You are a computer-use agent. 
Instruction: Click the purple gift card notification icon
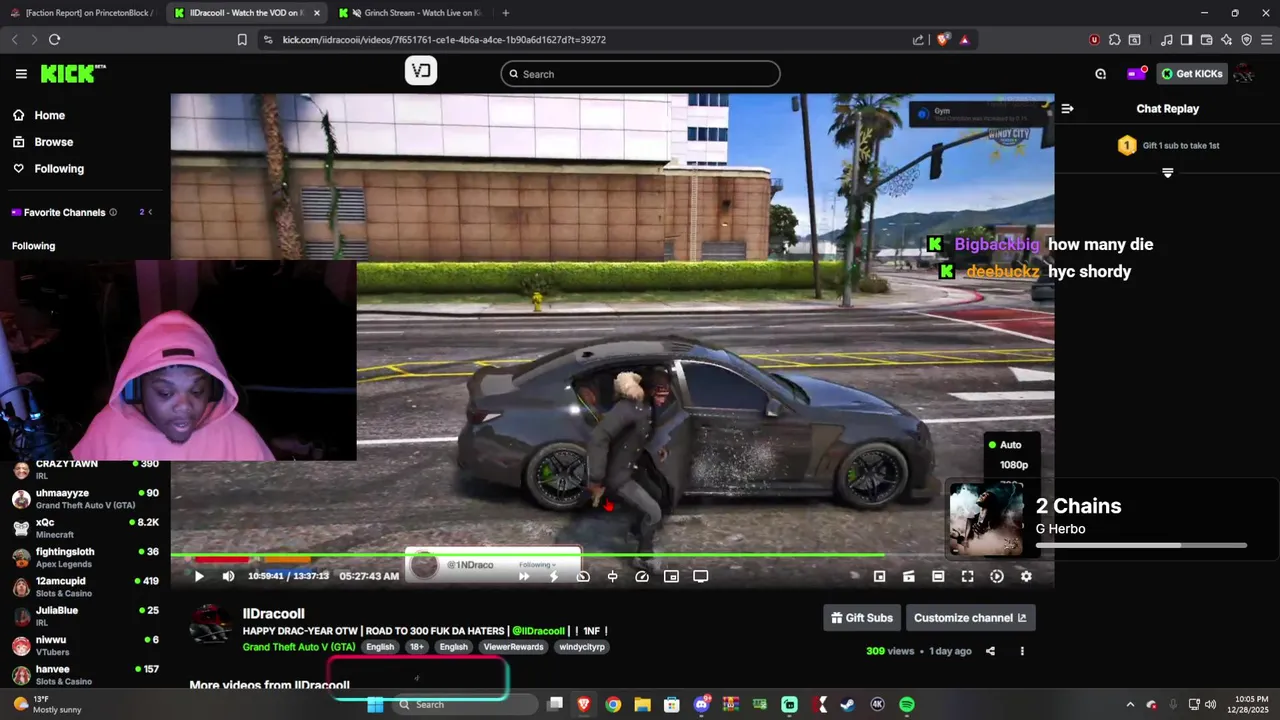1136,74
